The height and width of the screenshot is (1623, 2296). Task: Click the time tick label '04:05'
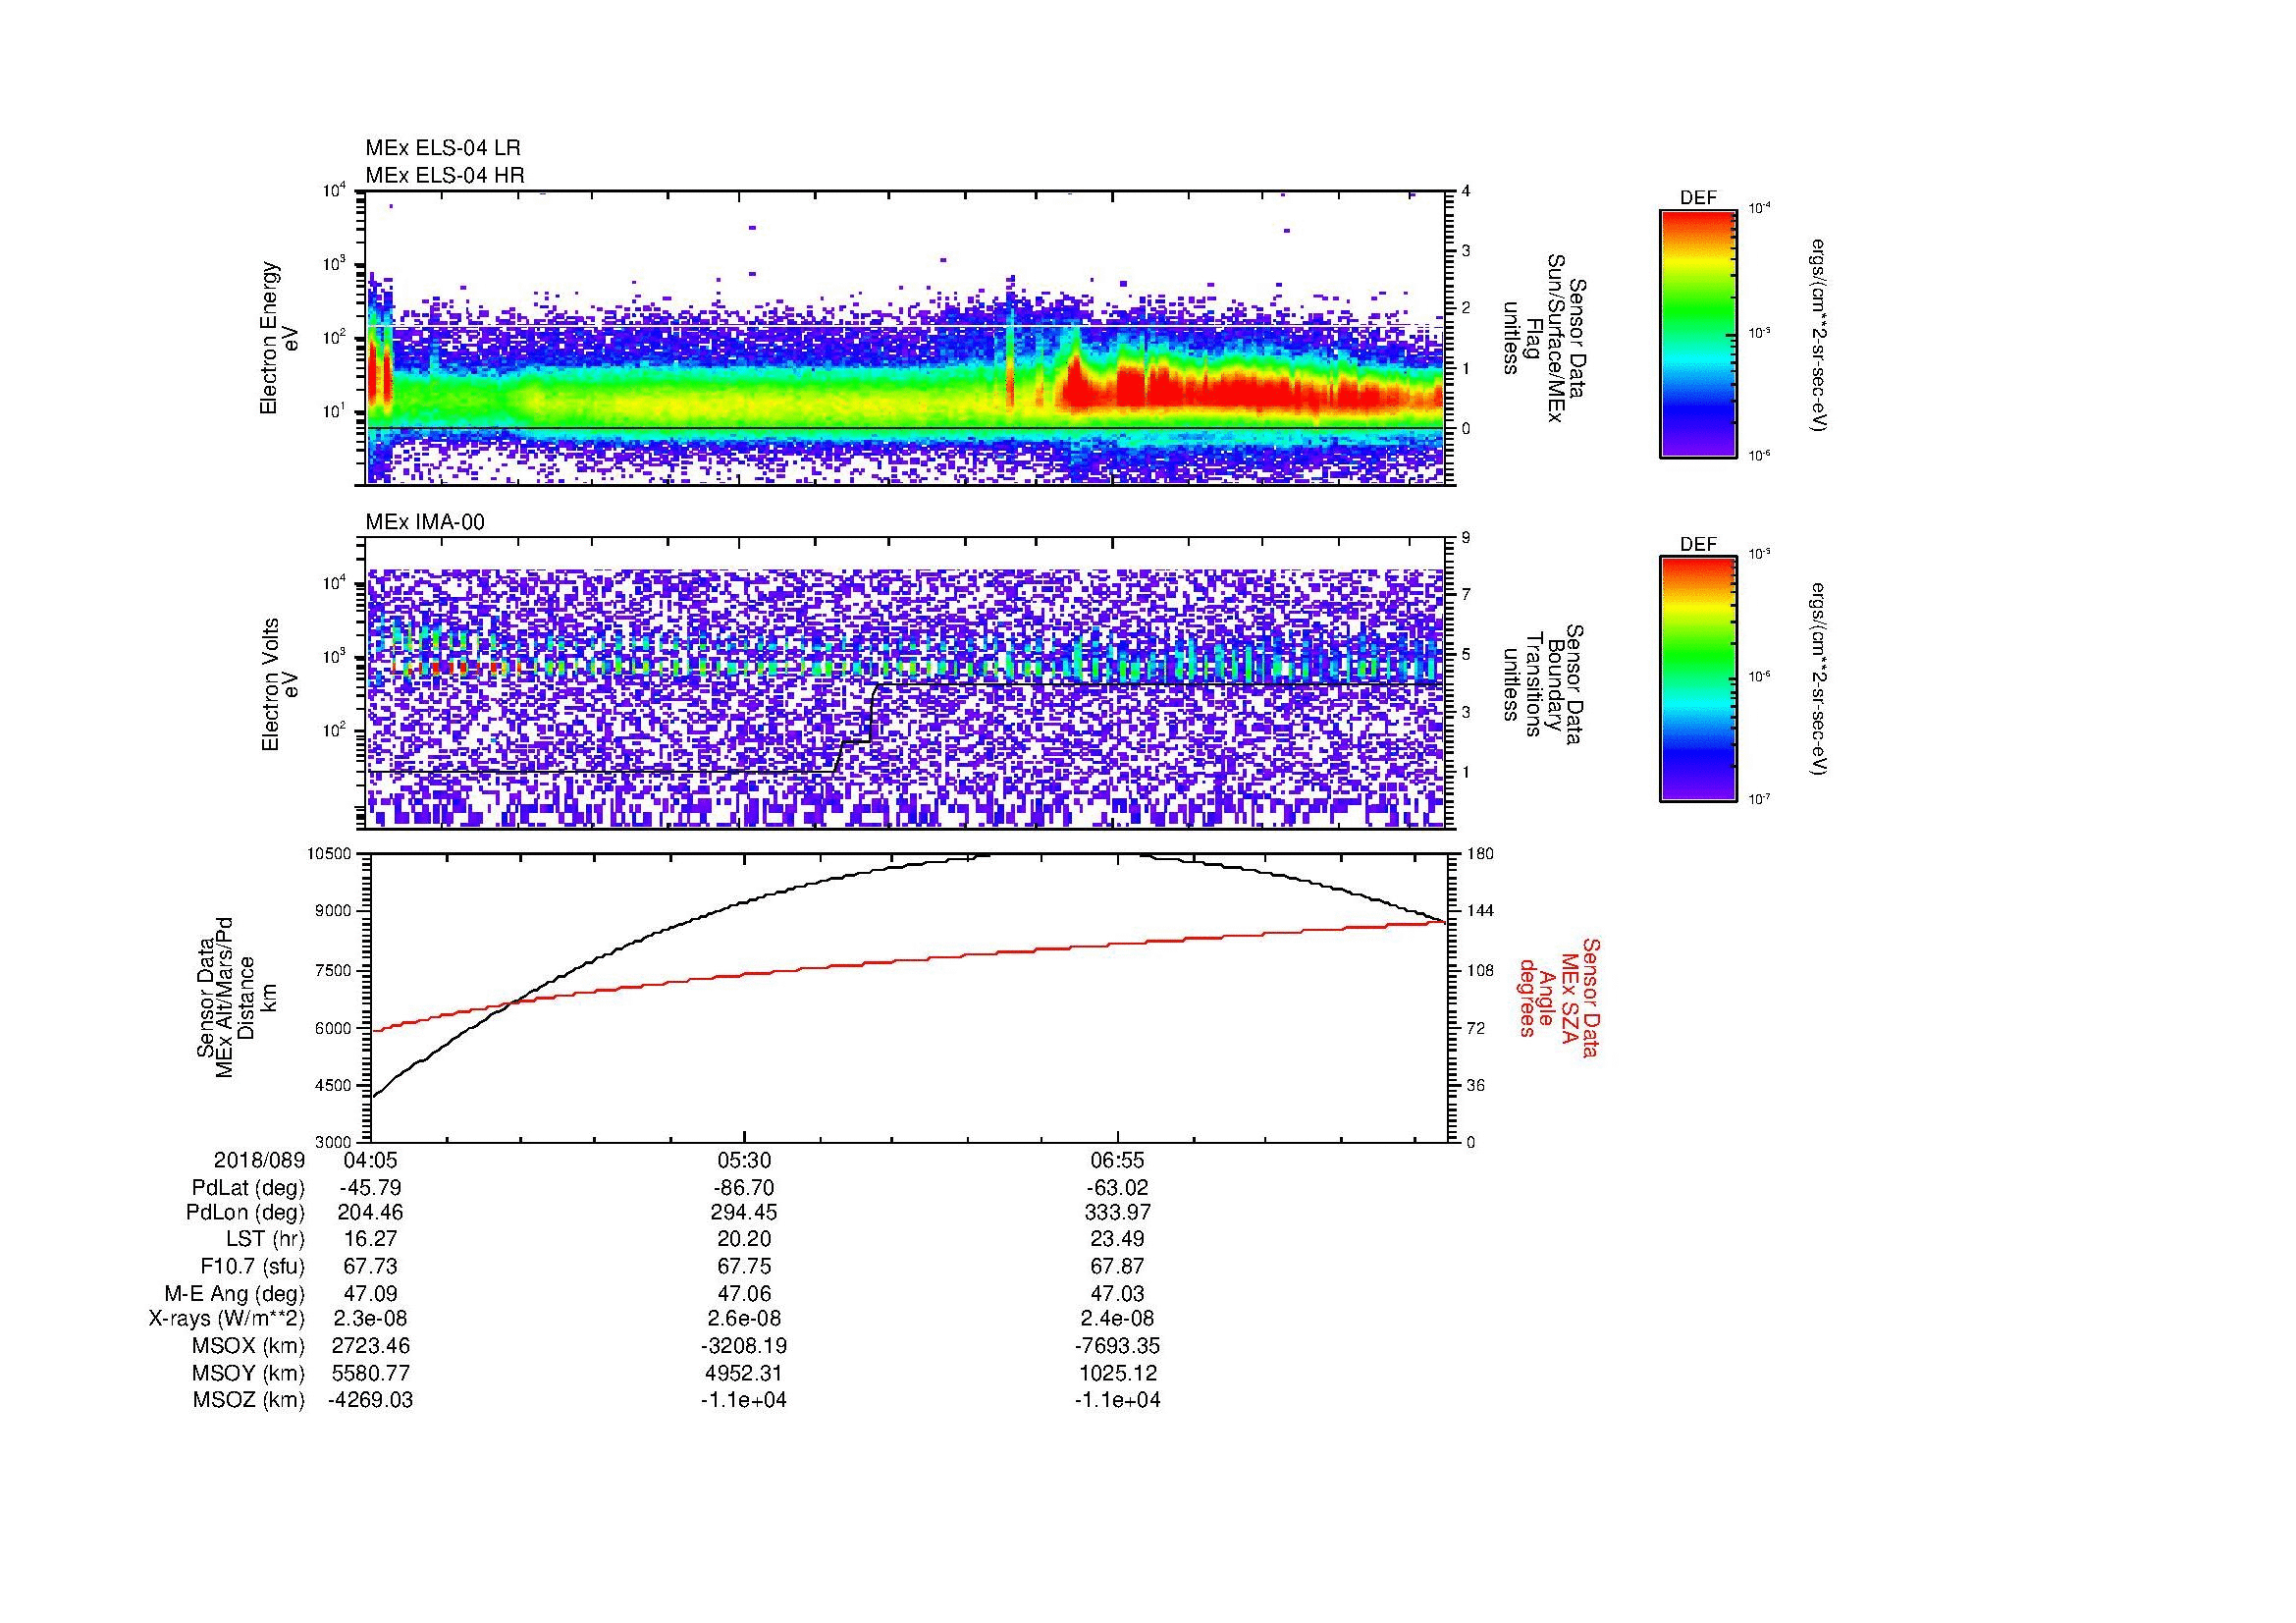click(x=371, y=1160)
